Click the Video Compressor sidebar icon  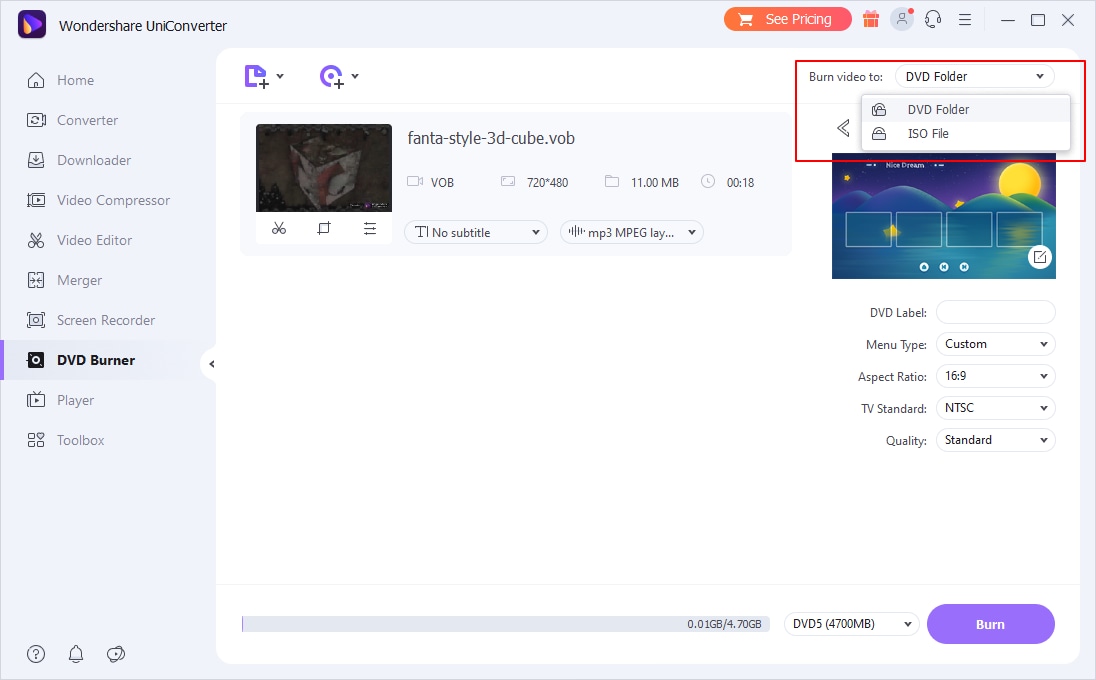36,201
